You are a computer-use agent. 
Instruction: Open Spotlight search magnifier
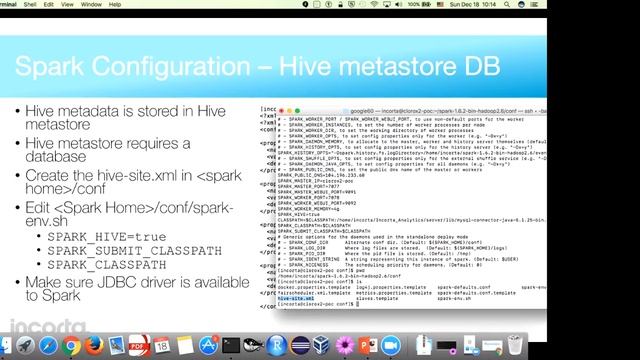[x=507, y=4]
